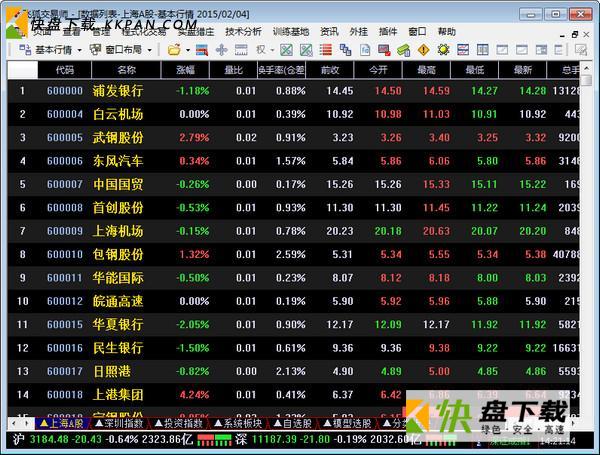600x455 pixels.
Task: Sort by the 量比 column header
Action: (233, 70)
